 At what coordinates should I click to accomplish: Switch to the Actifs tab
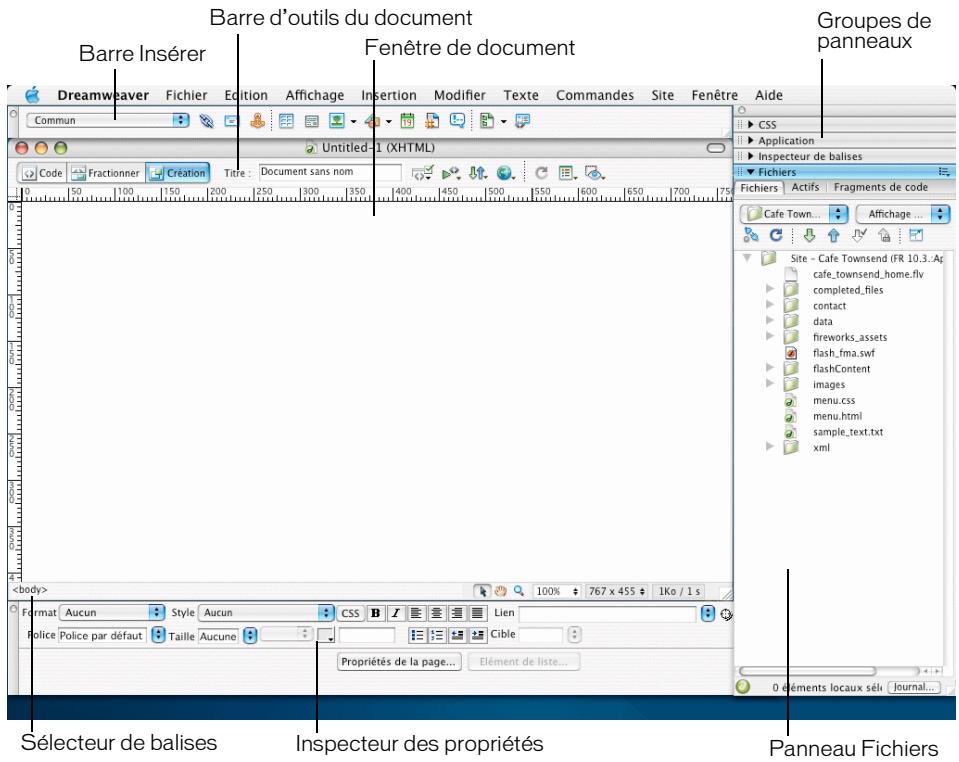[x=805, y=187]
